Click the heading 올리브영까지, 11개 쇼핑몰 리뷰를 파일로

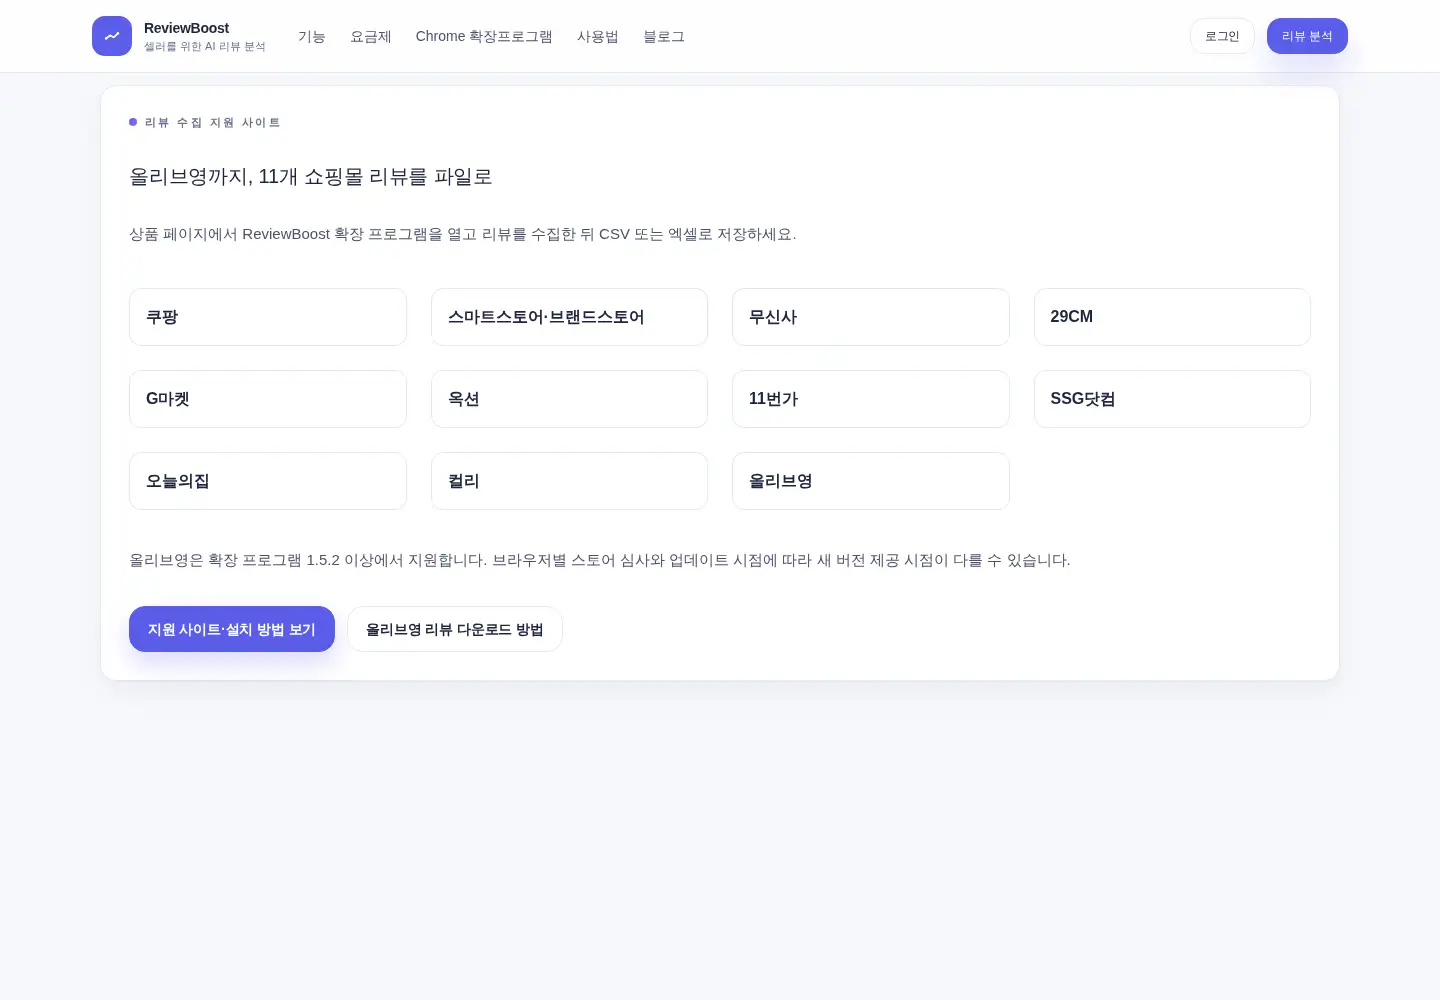click(311, 177)
